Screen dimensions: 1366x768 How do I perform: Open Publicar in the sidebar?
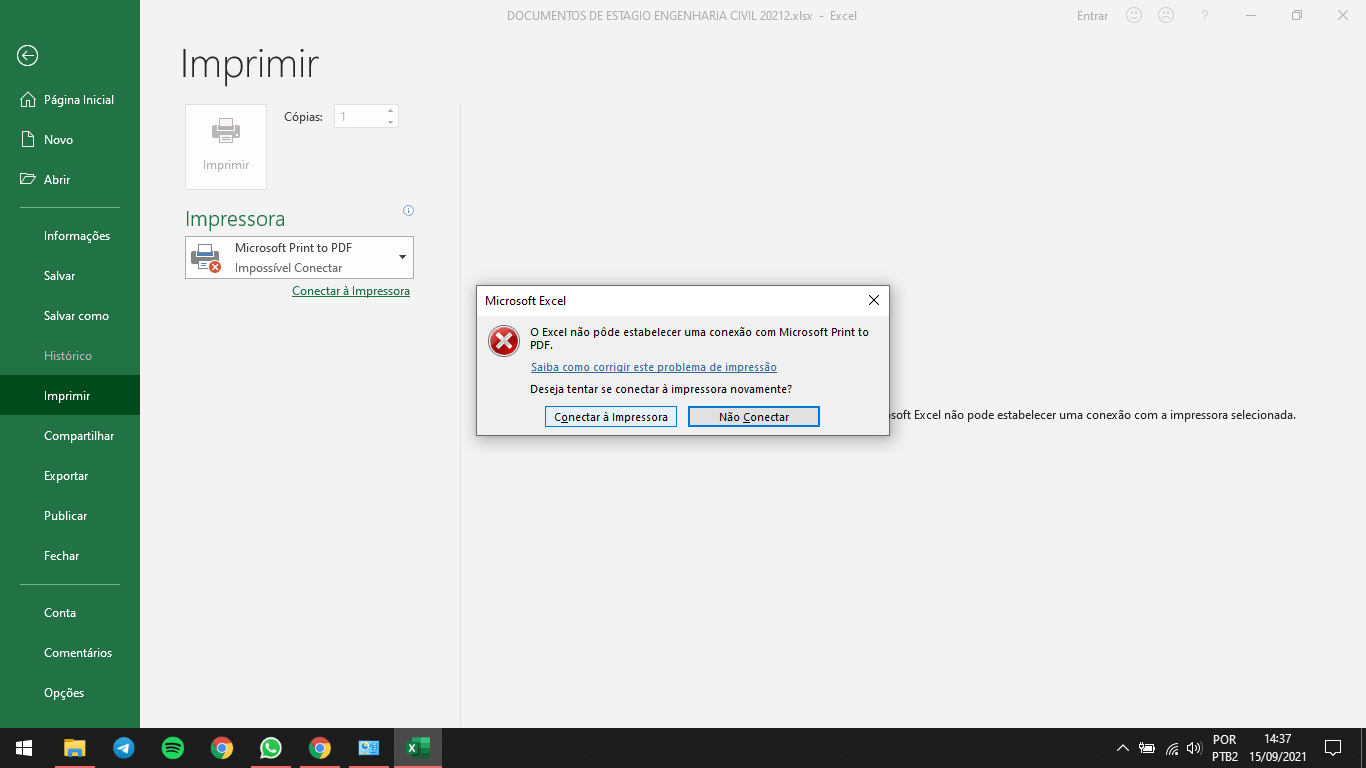coord(70,516)
